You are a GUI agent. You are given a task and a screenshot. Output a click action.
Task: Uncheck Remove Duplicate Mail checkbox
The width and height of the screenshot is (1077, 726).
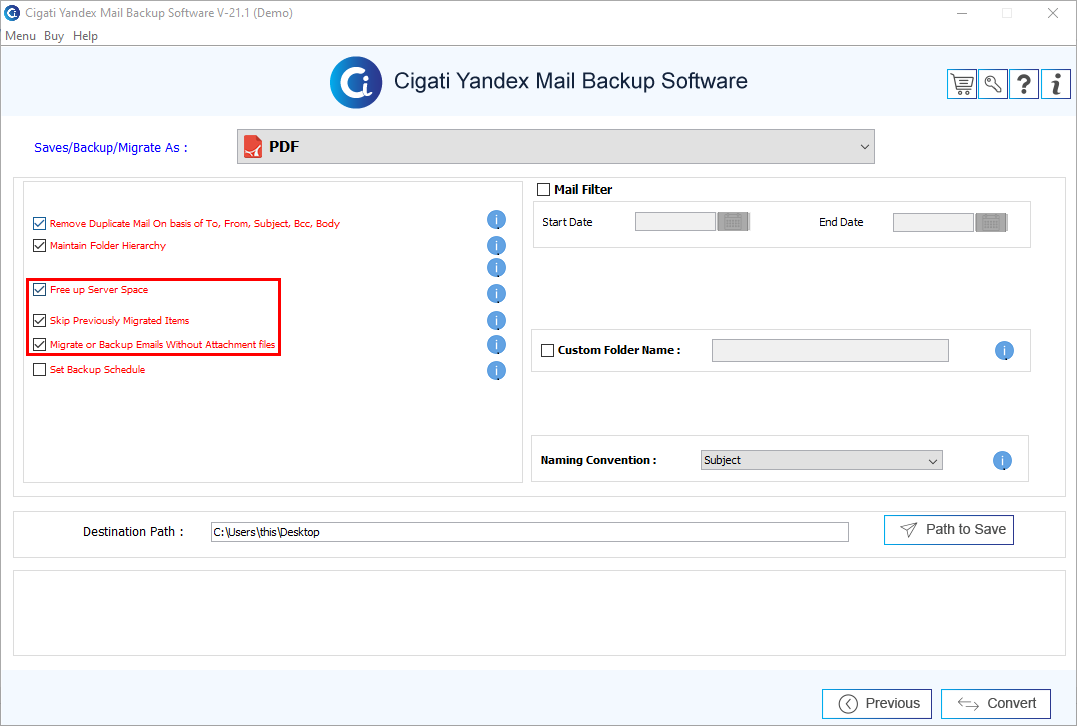click(x=39, y=223)
